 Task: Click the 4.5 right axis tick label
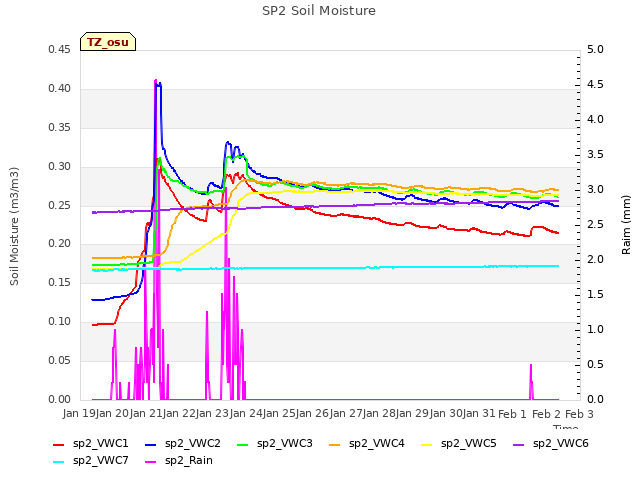(595, 84)
